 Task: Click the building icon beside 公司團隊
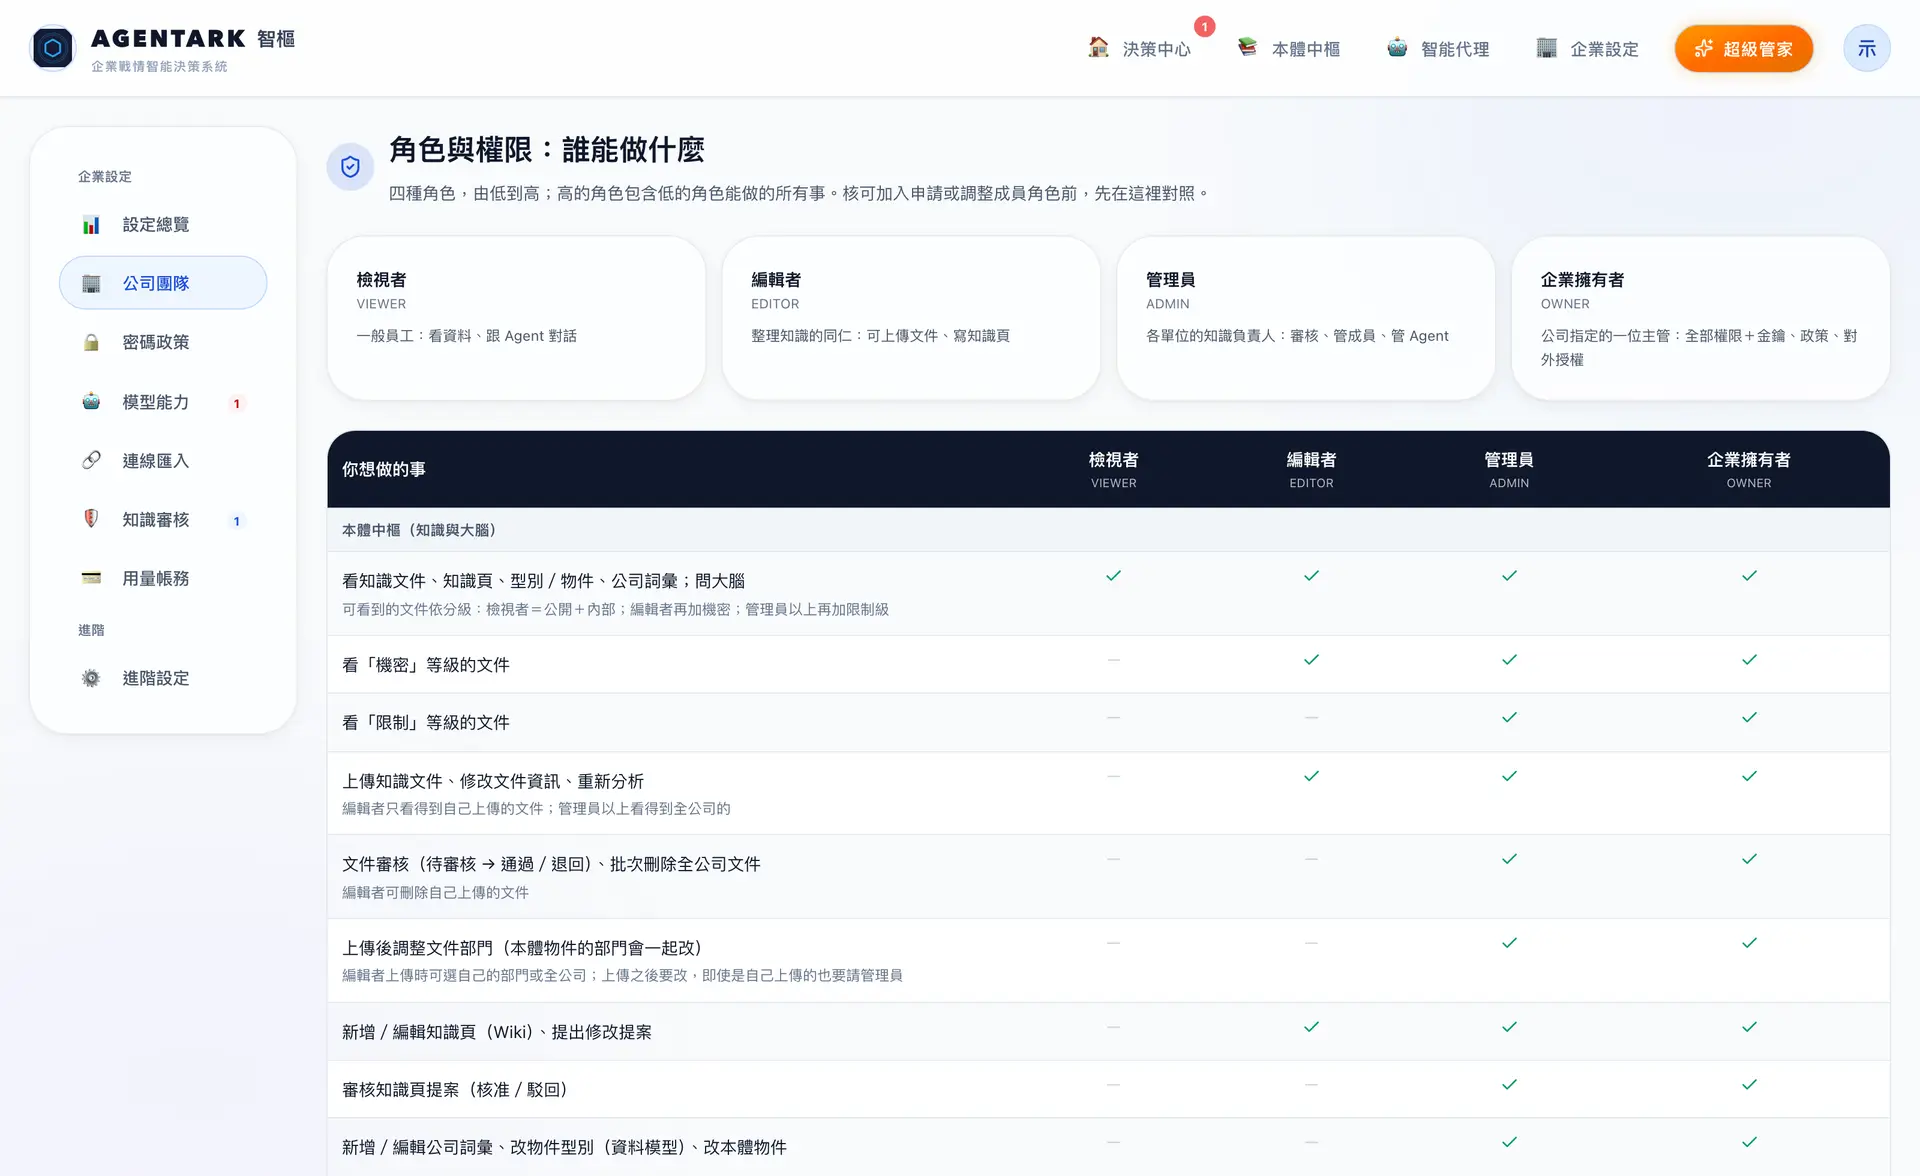pyautogui.click(x=91, y=284)
